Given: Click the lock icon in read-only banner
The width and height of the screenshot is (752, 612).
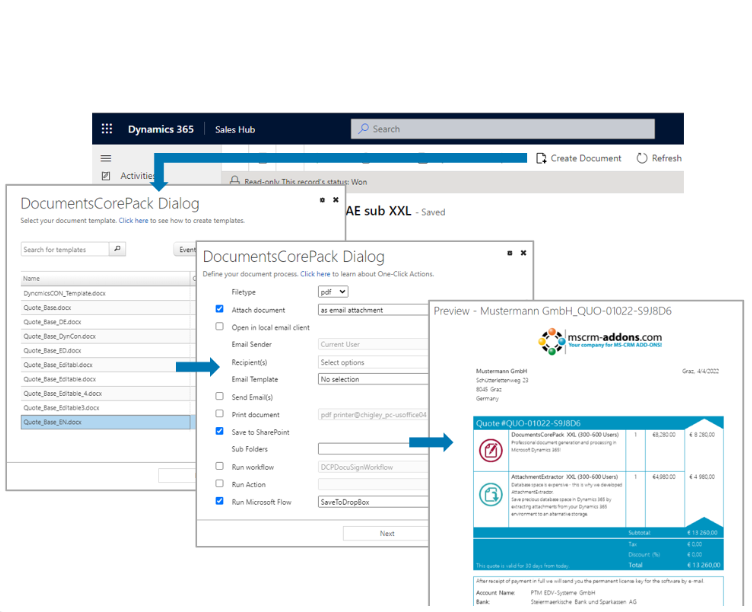Looking at the screenshot, I should click(x=235, y=181).
